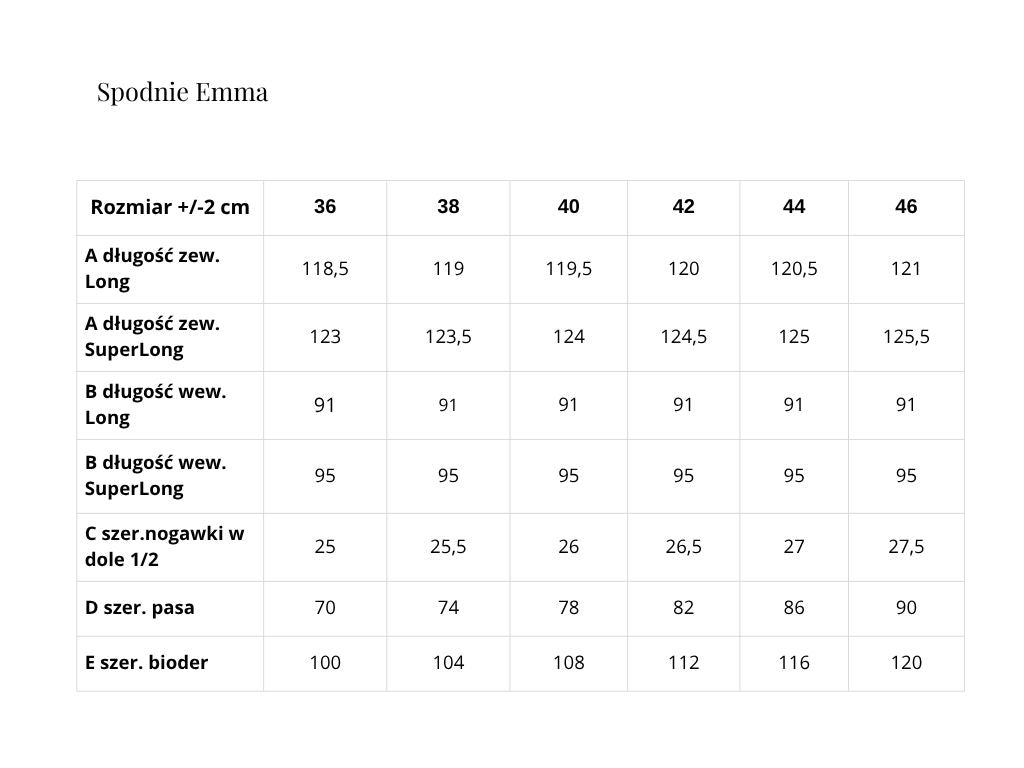
Task: Select the "B długość wew. SuperLong" row label
Action: pyautogui.click(x=155, y=475)
